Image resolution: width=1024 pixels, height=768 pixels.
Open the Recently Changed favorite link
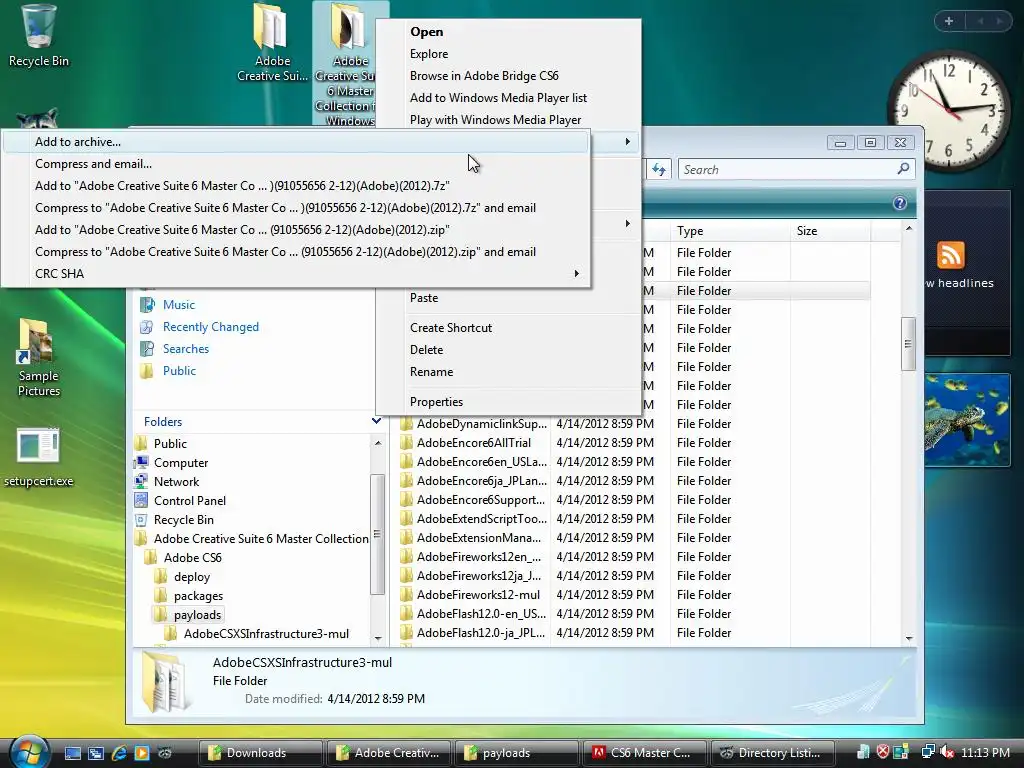(x=210, y=327)
